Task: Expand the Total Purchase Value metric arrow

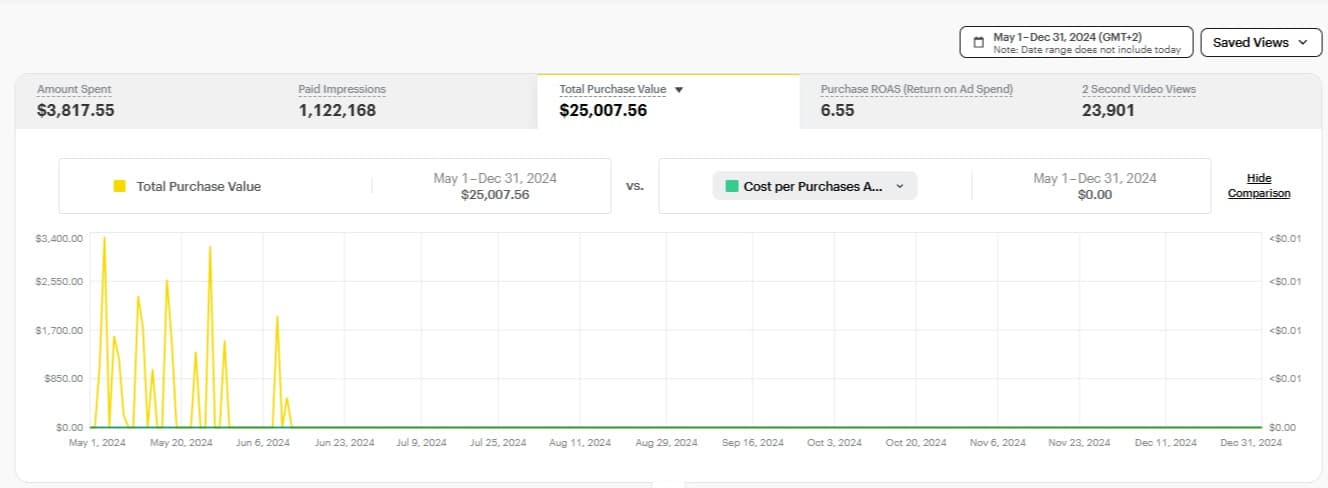Action: (679, 90)
